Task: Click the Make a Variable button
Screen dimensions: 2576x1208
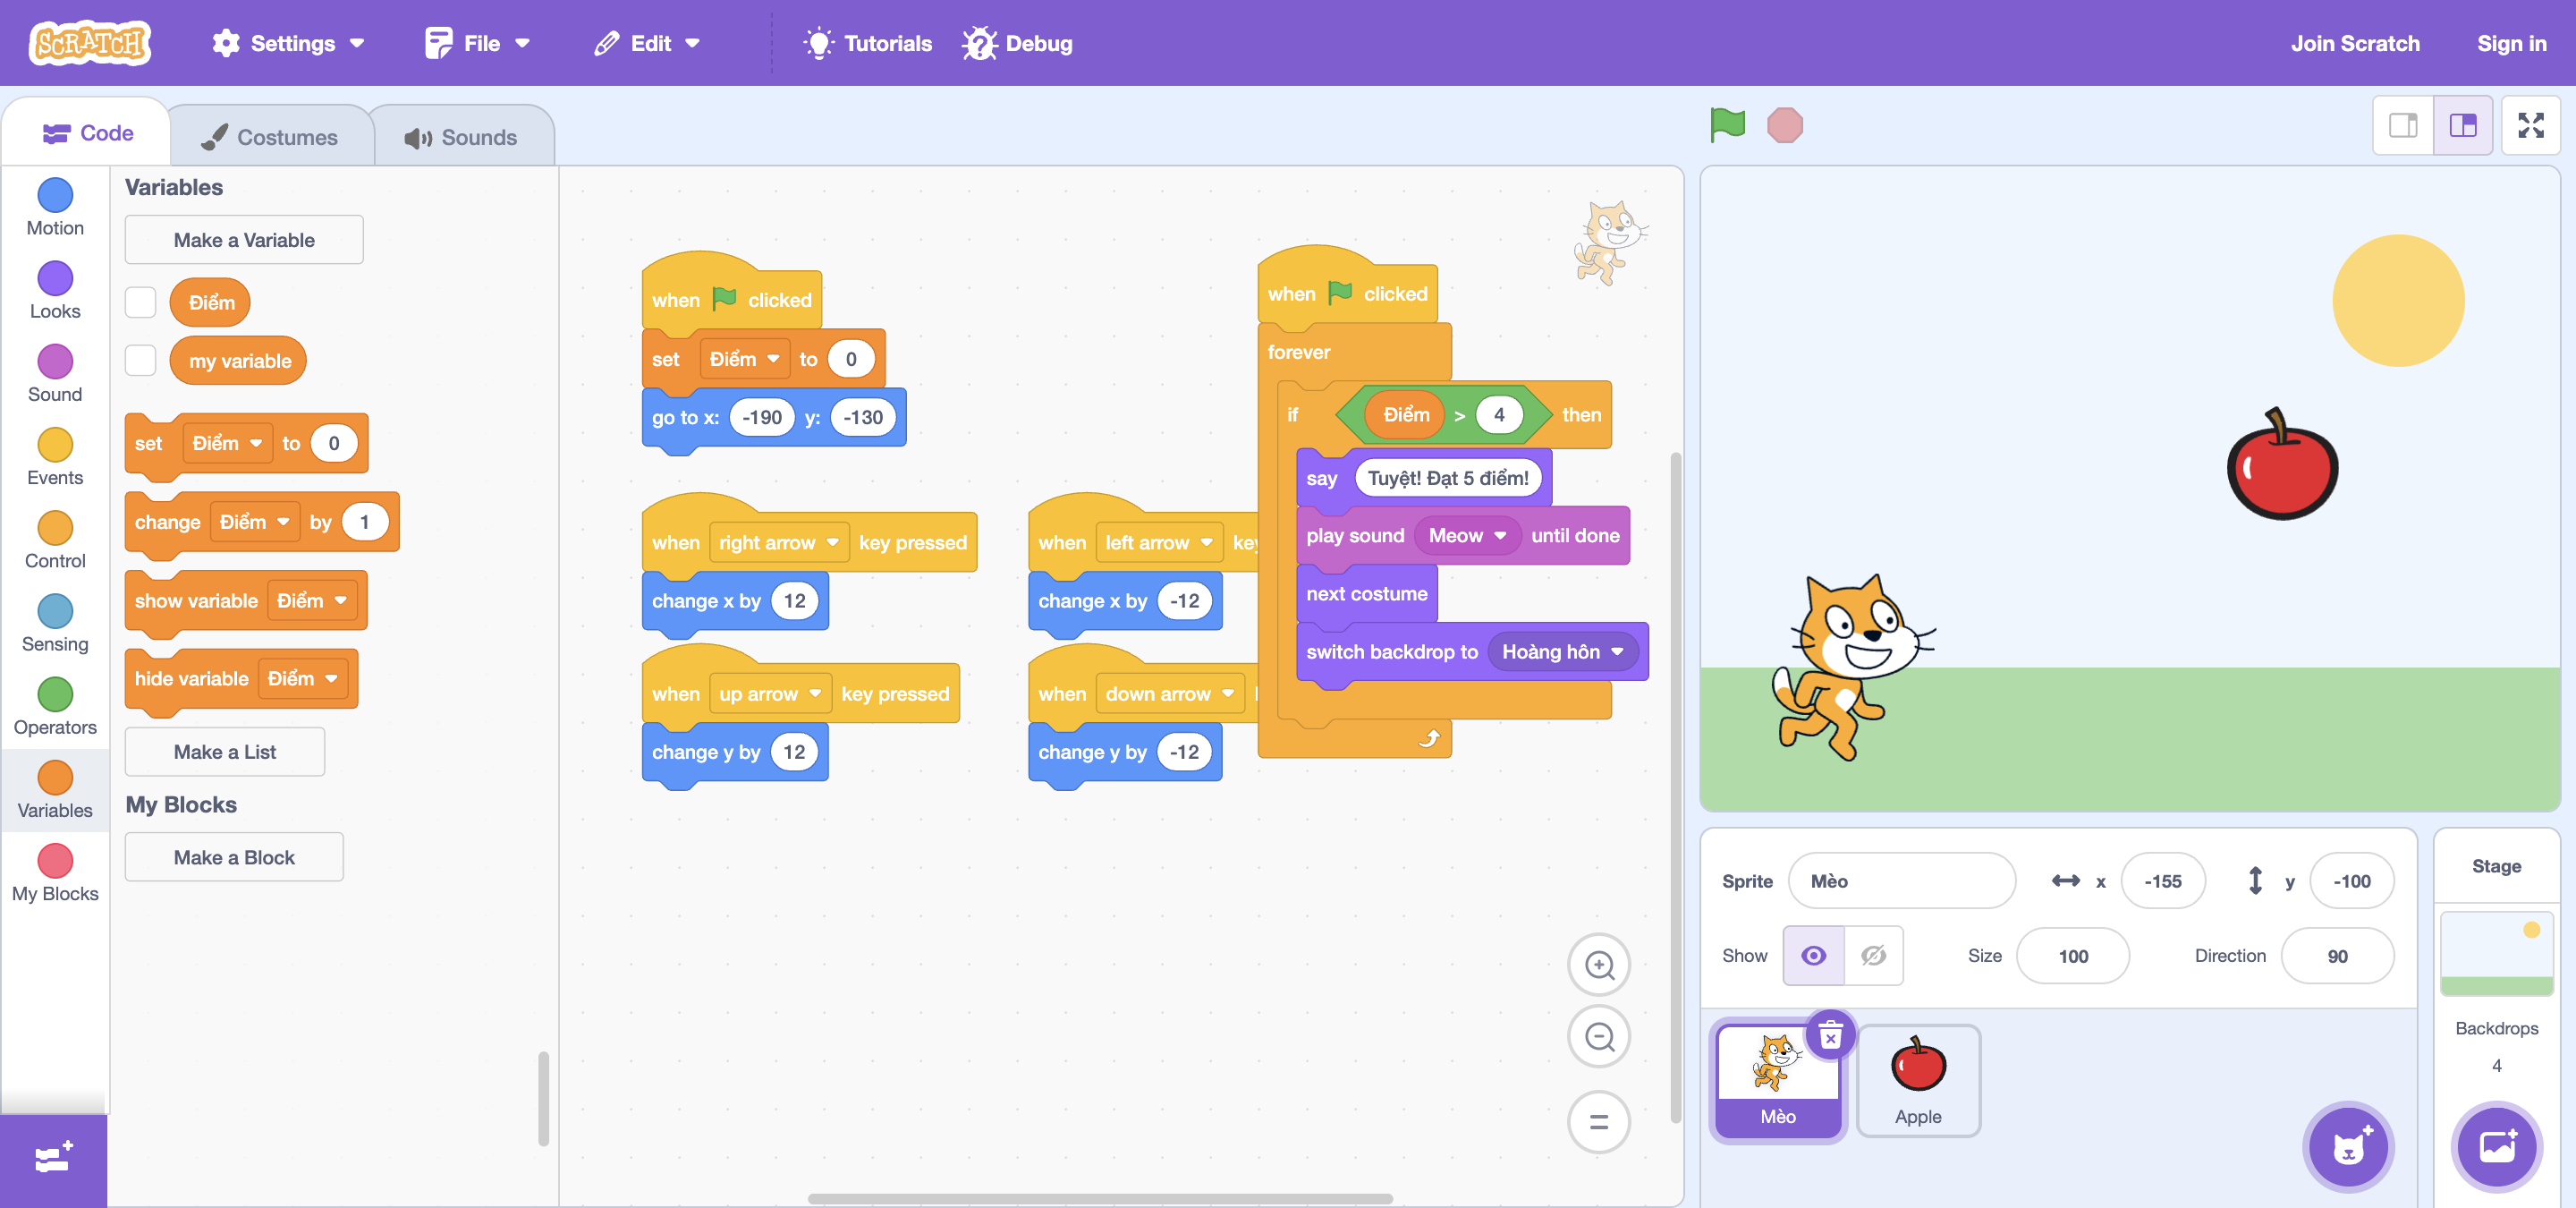Action: click(x=244, y=240)
